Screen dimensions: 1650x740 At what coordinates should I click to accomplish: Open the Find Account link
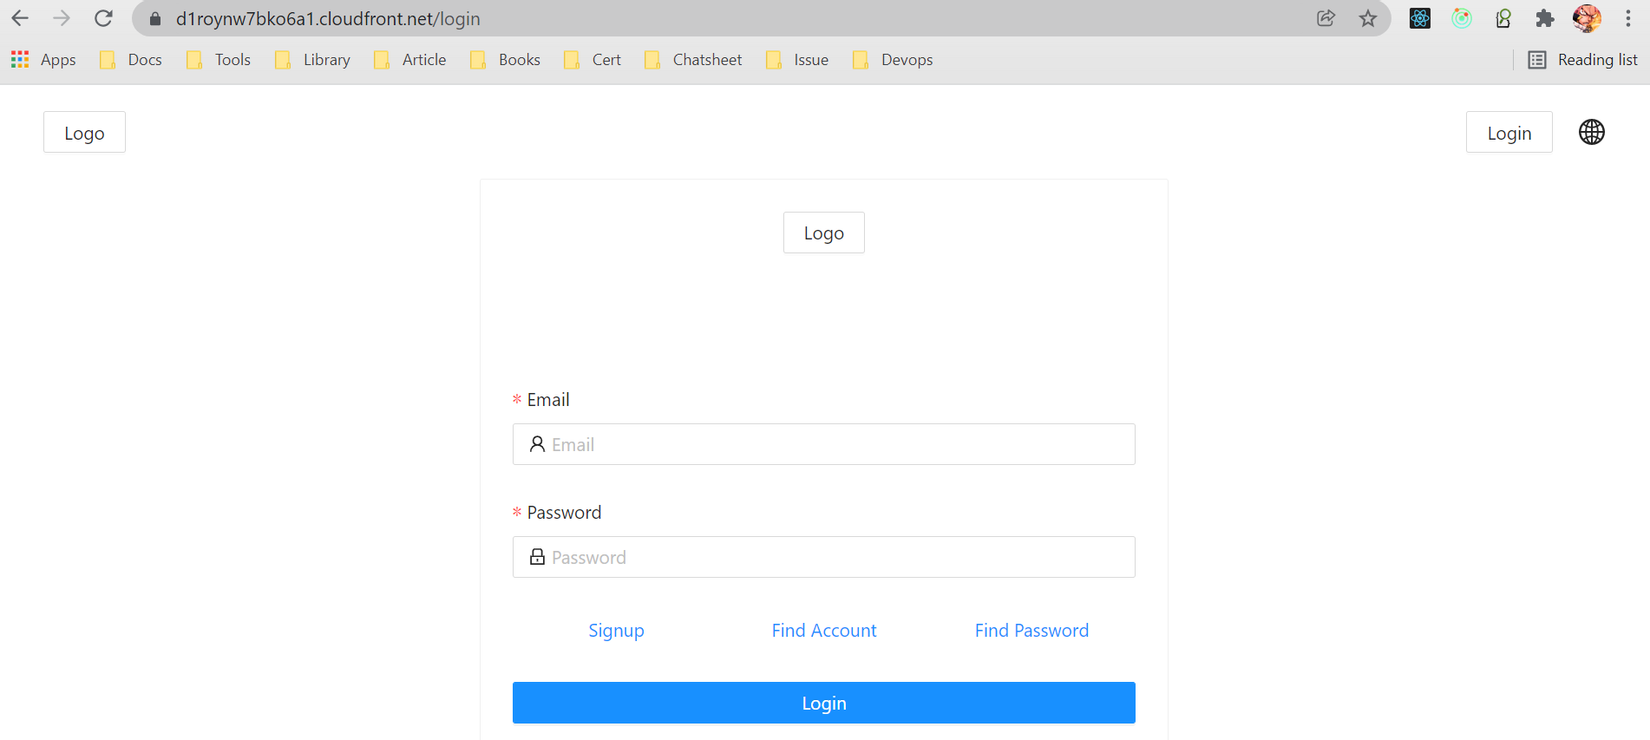824,630
